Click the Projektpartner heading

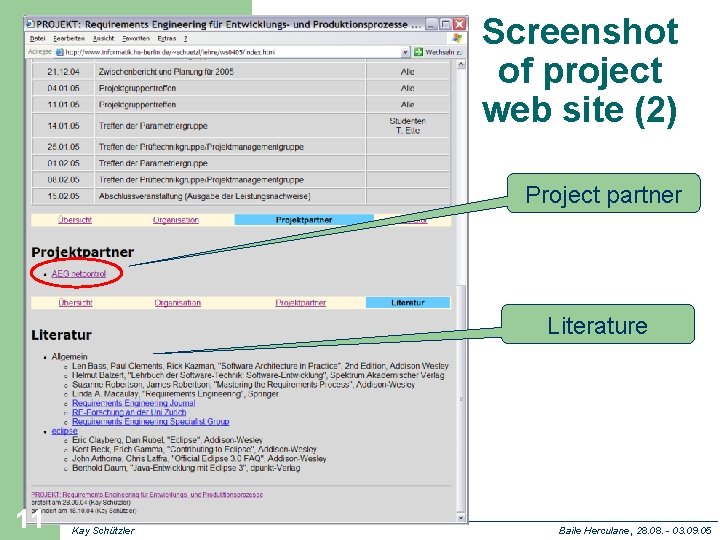pos(83,252)
